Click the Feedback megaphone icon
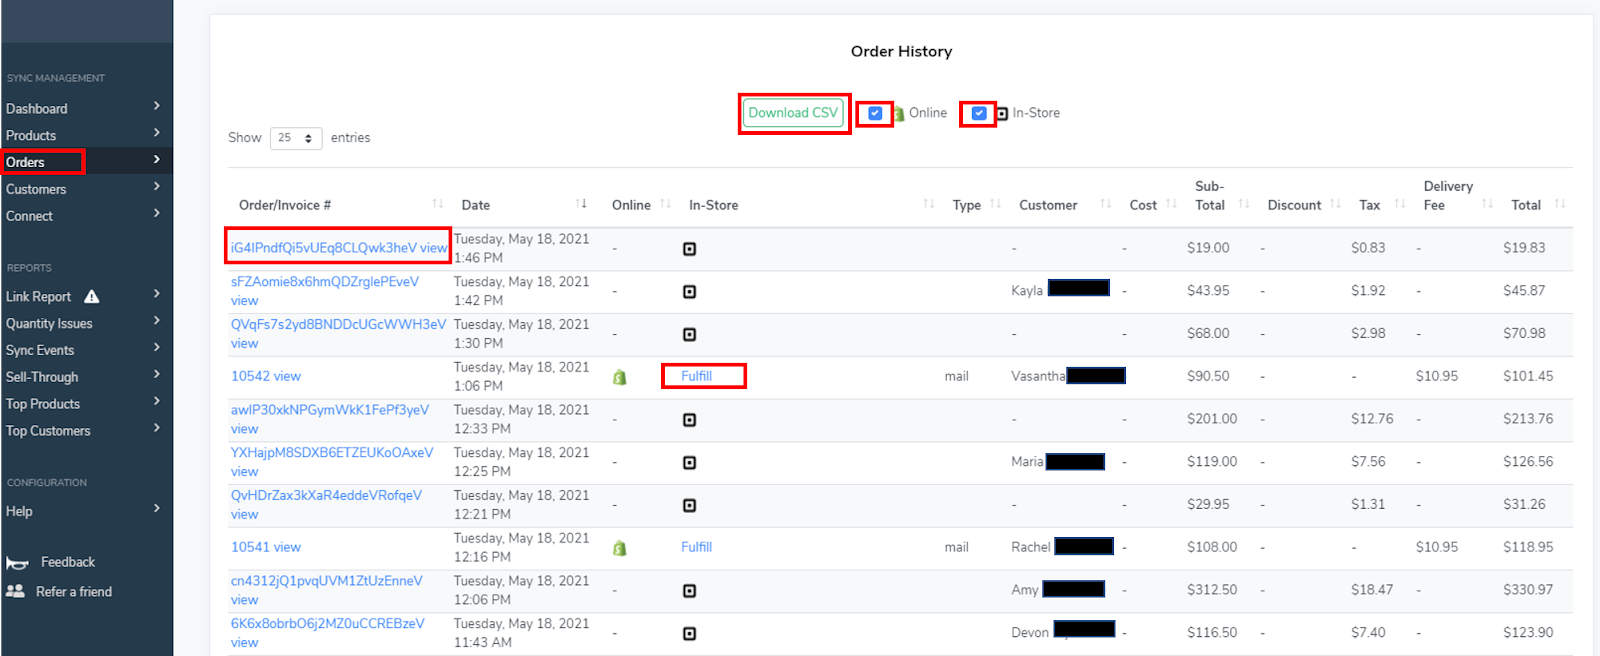Viewport: 1600px width, 656px height. click(17, 563)
